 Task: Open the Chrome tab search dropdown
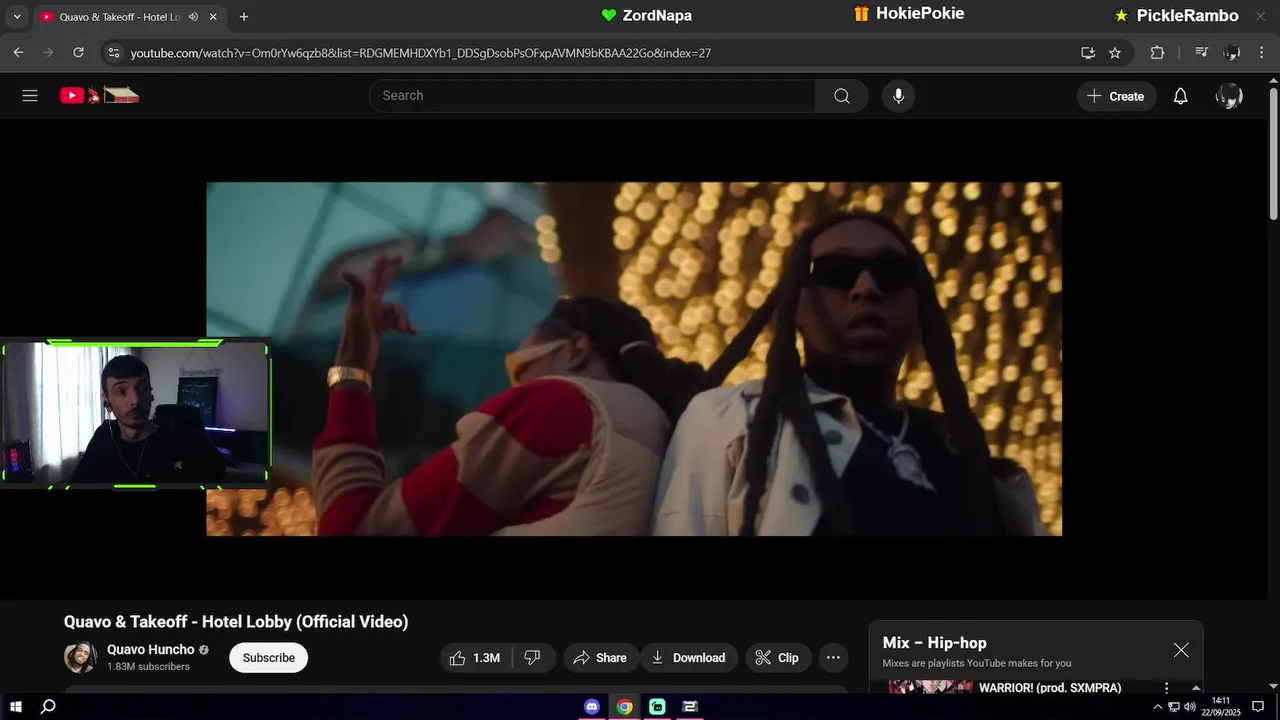[x=16, y=17]
